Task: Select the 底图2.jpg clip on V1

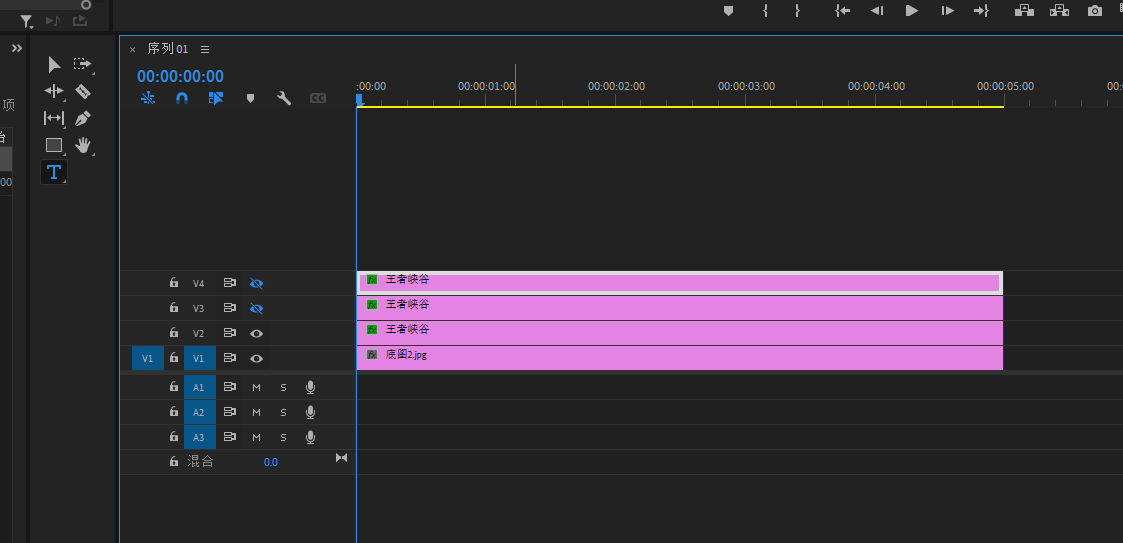Action: coord(680,357)
